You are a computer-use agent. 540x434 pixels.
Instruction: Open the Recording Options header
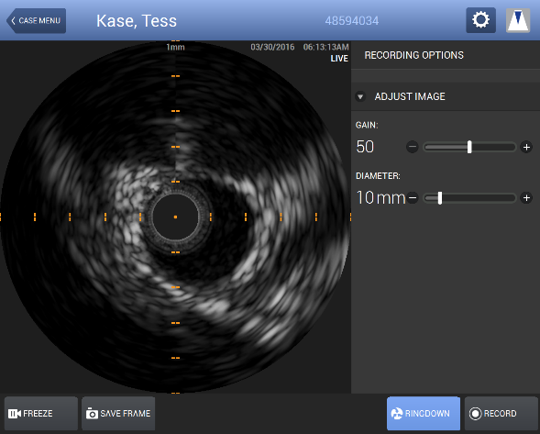click(414, 55)
